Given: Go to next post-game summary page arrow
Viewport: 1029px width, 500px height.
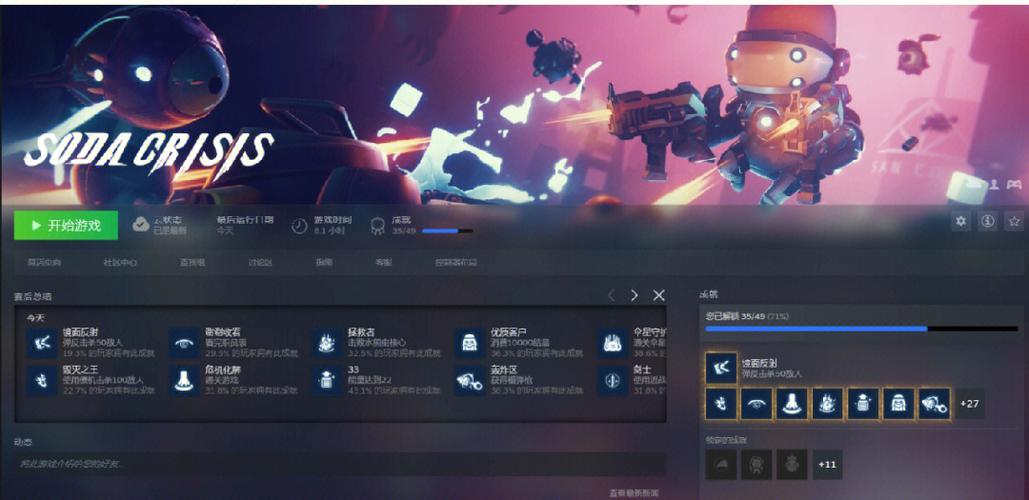Looking at the screenshot, I should [x=634, y=296].
